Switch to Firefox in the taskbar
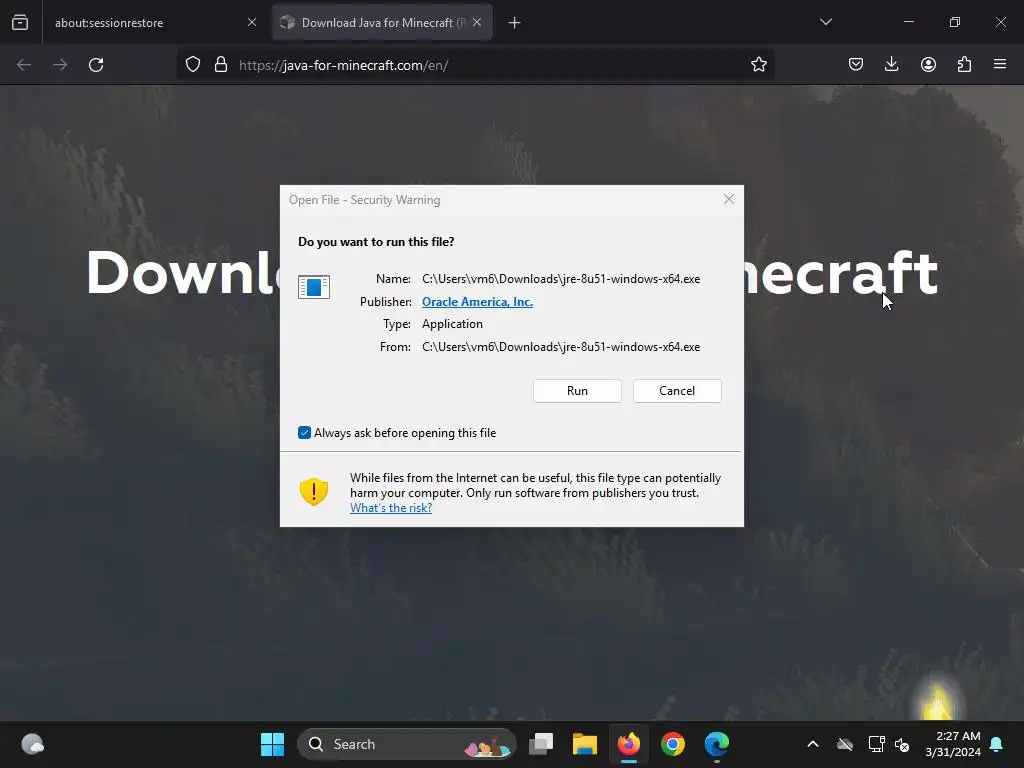This screenshot has width=1024, height=768. pyautogui.click(x=629, y=744)
